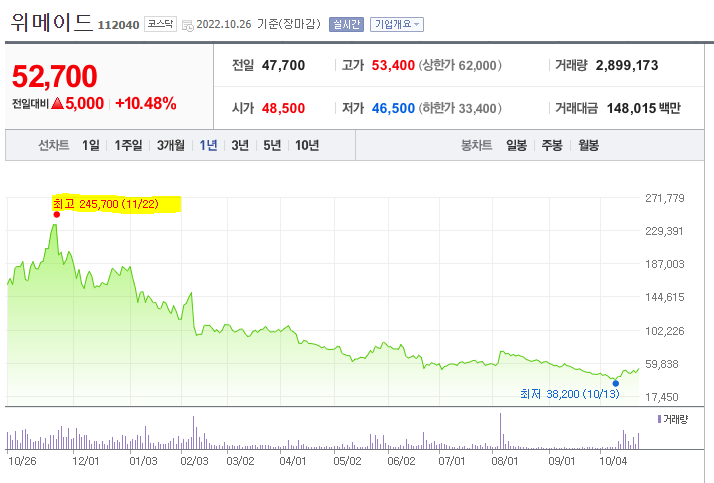Select the 1년 chart range
The width and height of the screenshot is (714, 483).
coord(208,145)
